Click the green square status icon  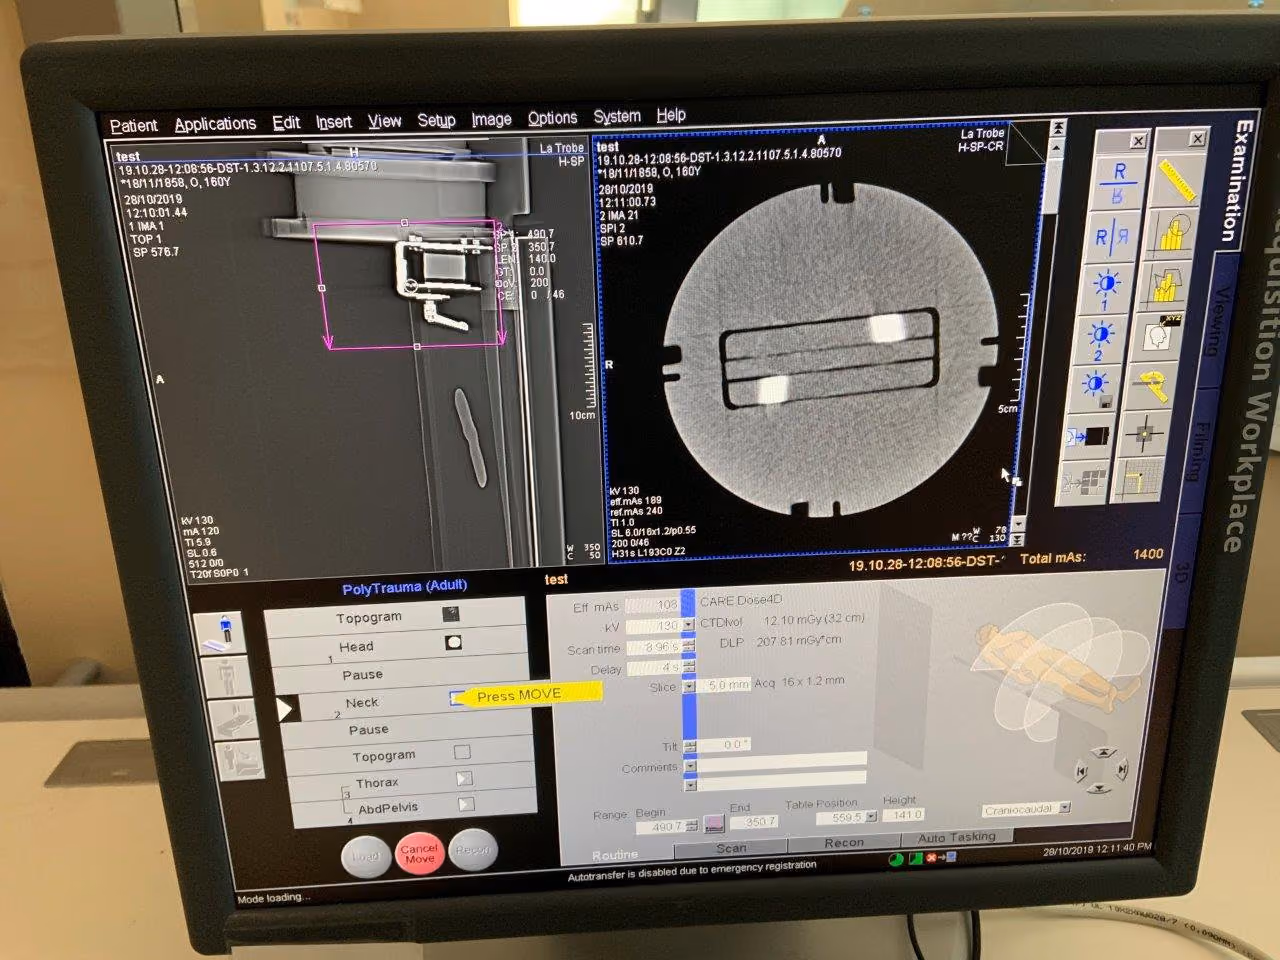pyautogui.click(x=914, y=859)
